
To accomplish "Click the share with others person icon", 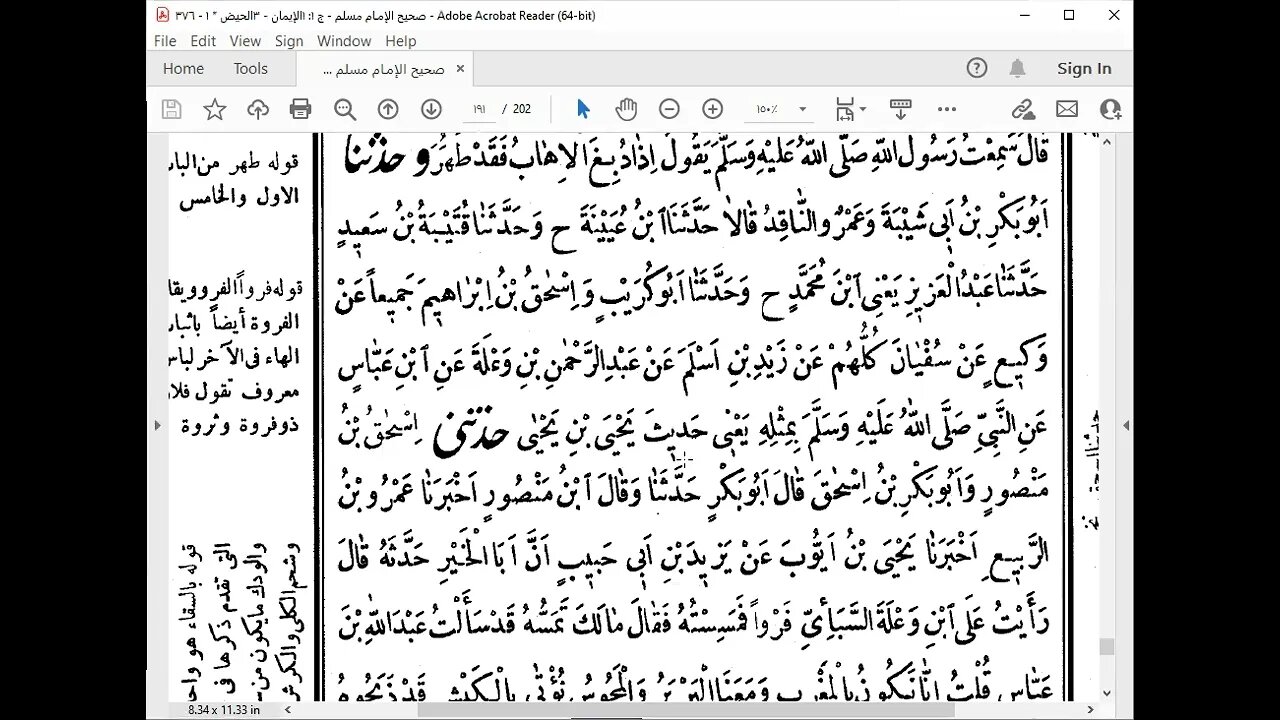I will tap(1110, 109).
